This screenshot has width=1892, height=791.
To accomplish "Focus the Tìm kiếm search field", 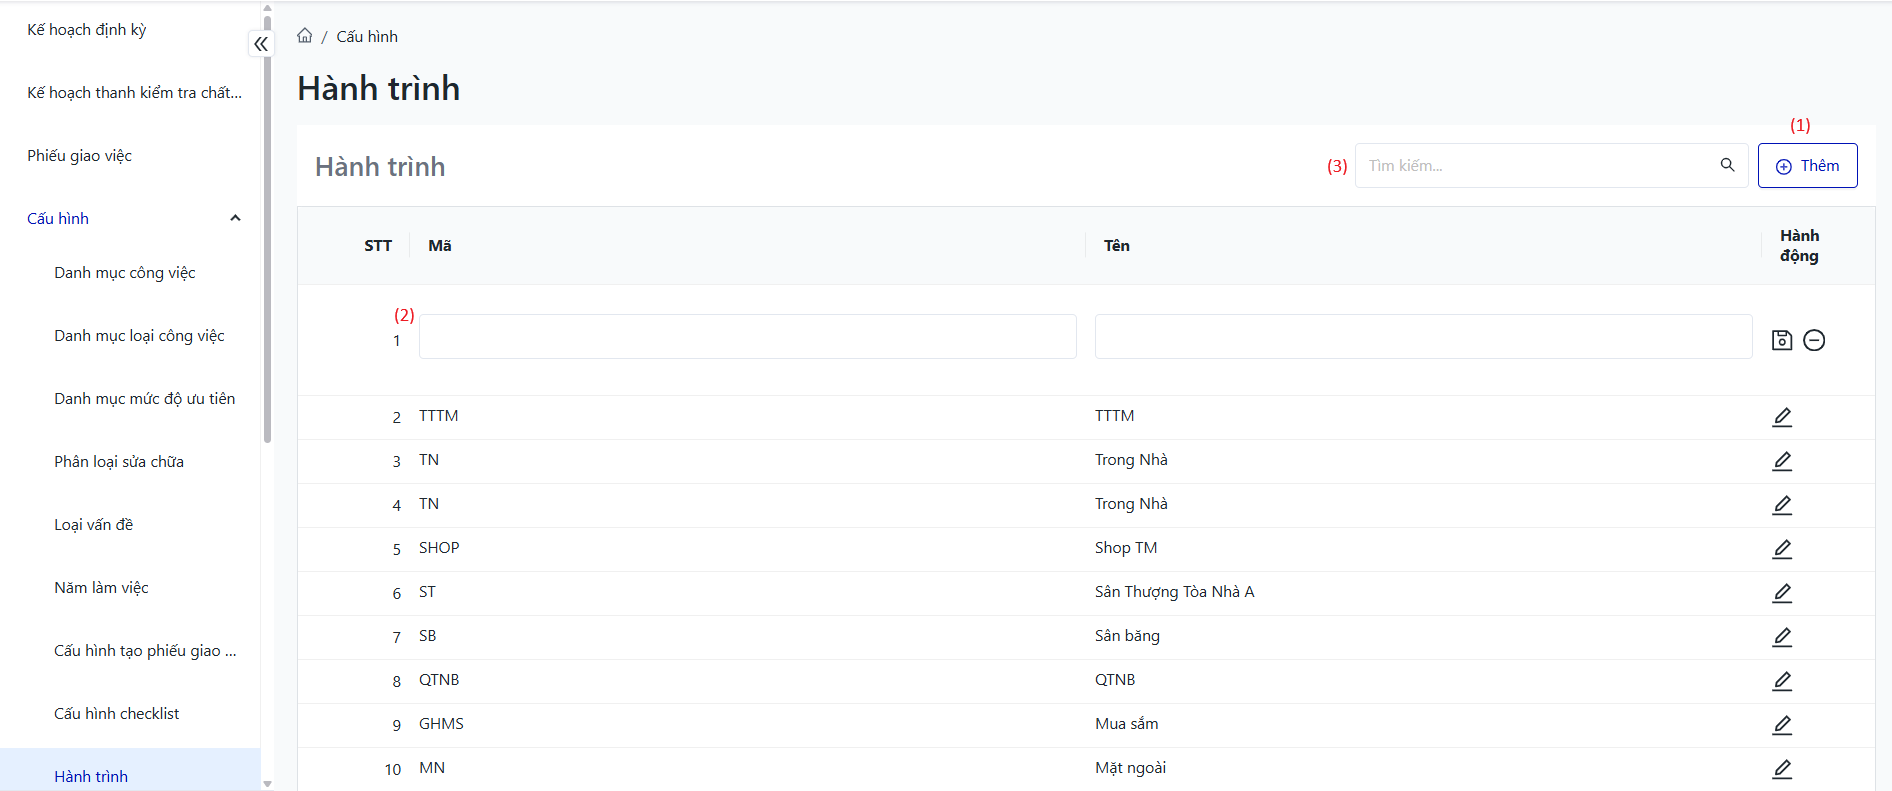I will pyautogui.click(x=1535, y=165).
